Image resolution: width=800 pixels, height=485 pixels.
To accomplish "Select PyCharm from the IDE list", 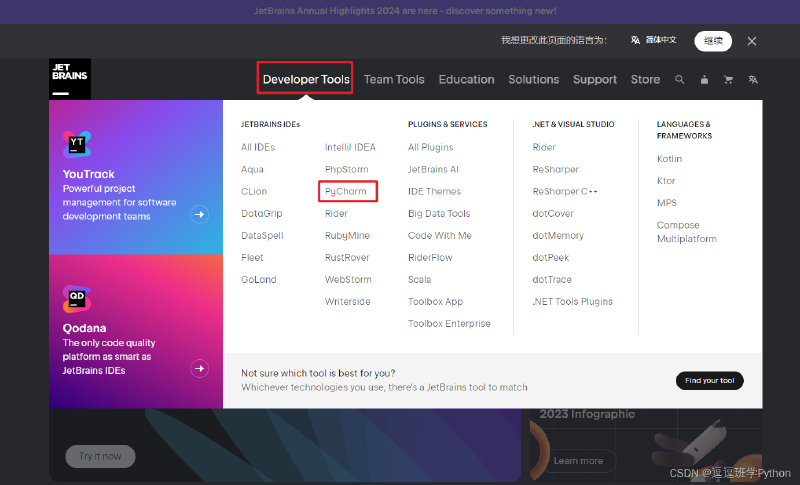I will (x=345, y=191).
